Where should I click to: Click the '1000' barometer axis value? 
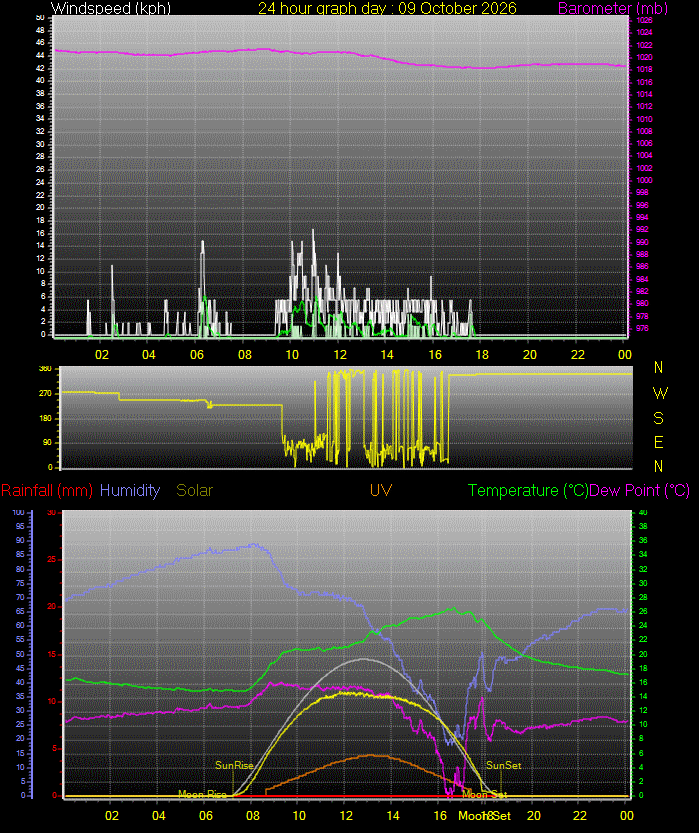(x=644, y=180)
